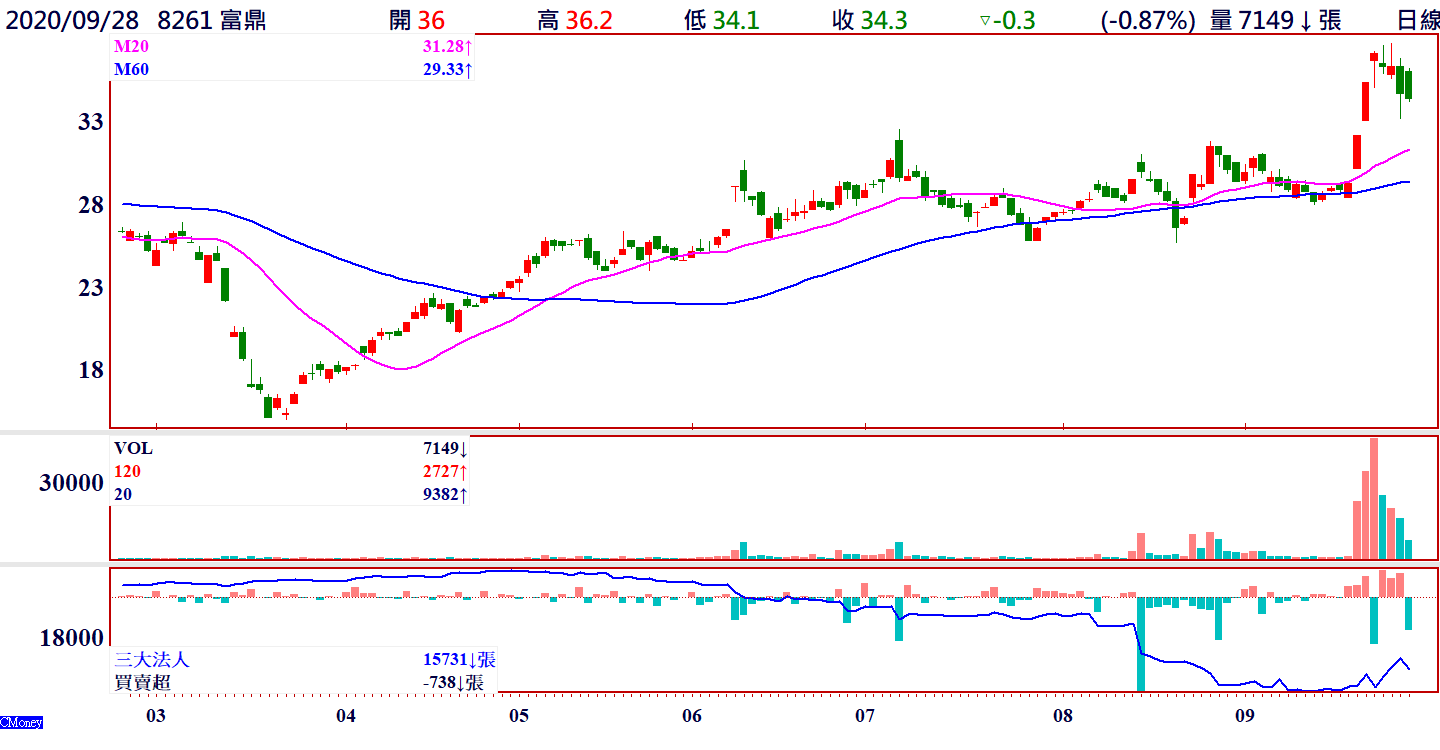Image resolution: width=1440 pixels, height=750 pixels.
Task: Click the 06 month marker on the time axis
Action: [x=692, y=716]
